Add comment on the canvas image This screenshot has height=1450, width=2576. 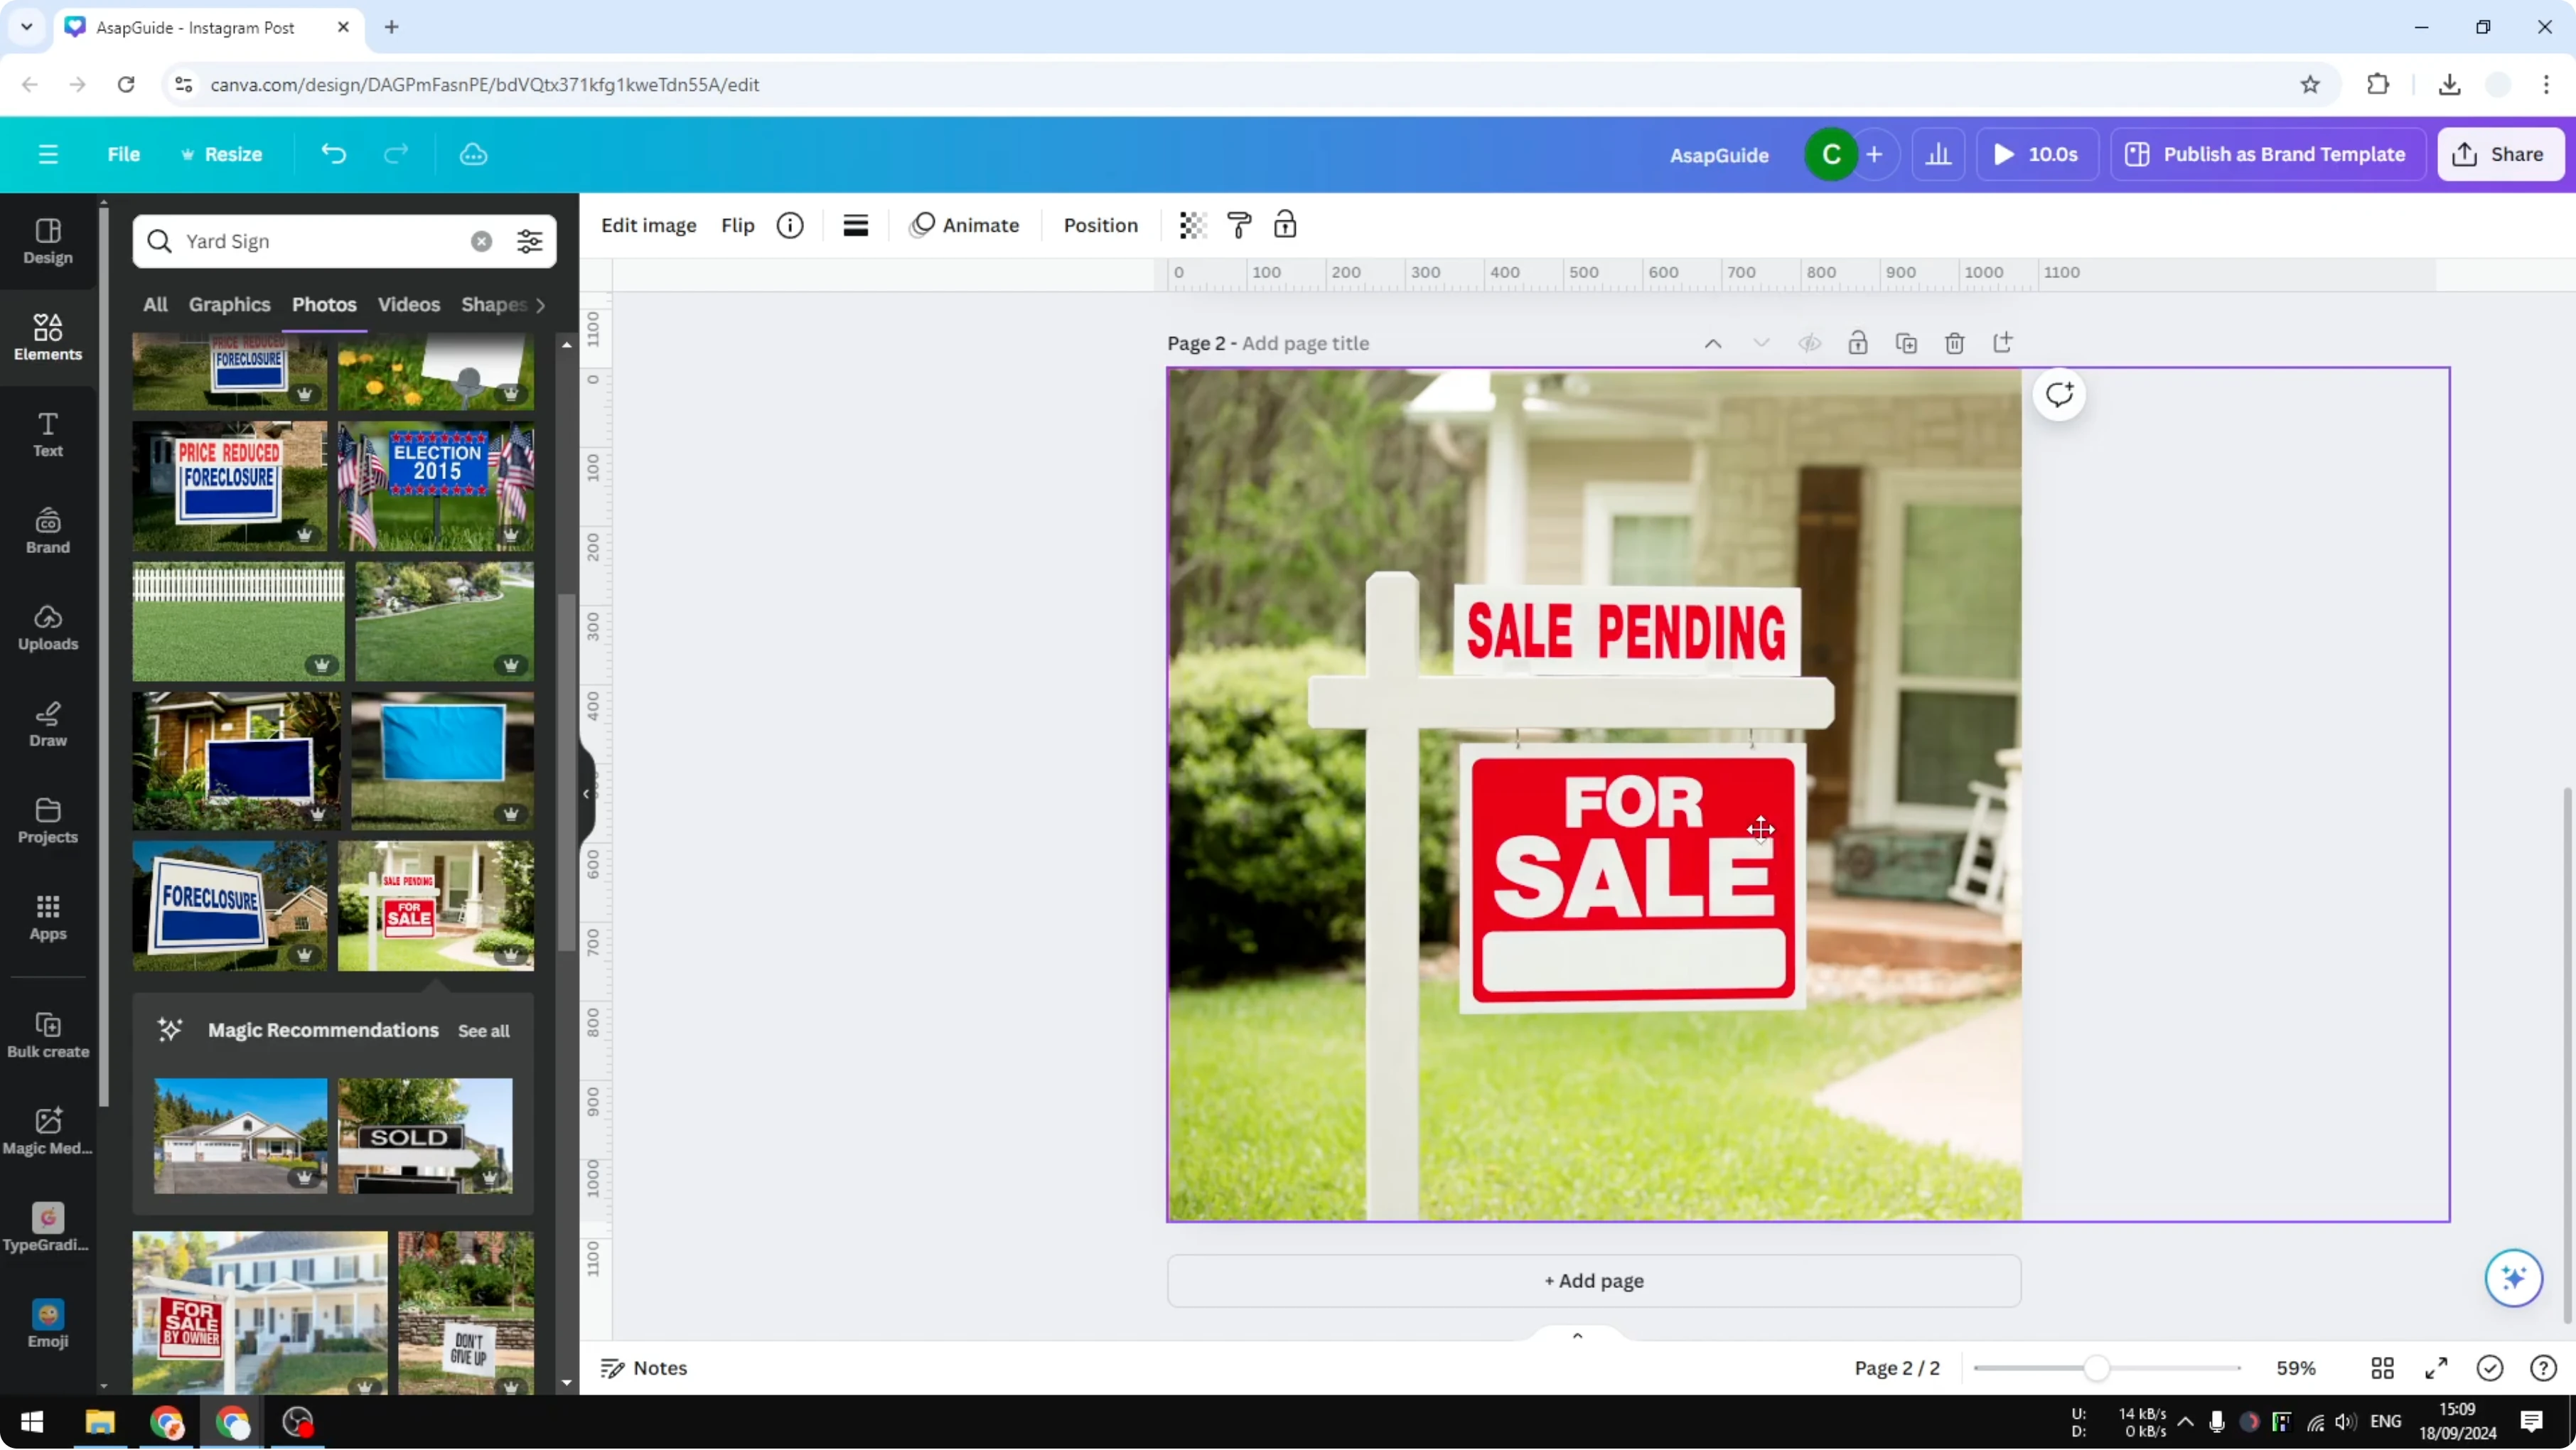(2058, 394)
